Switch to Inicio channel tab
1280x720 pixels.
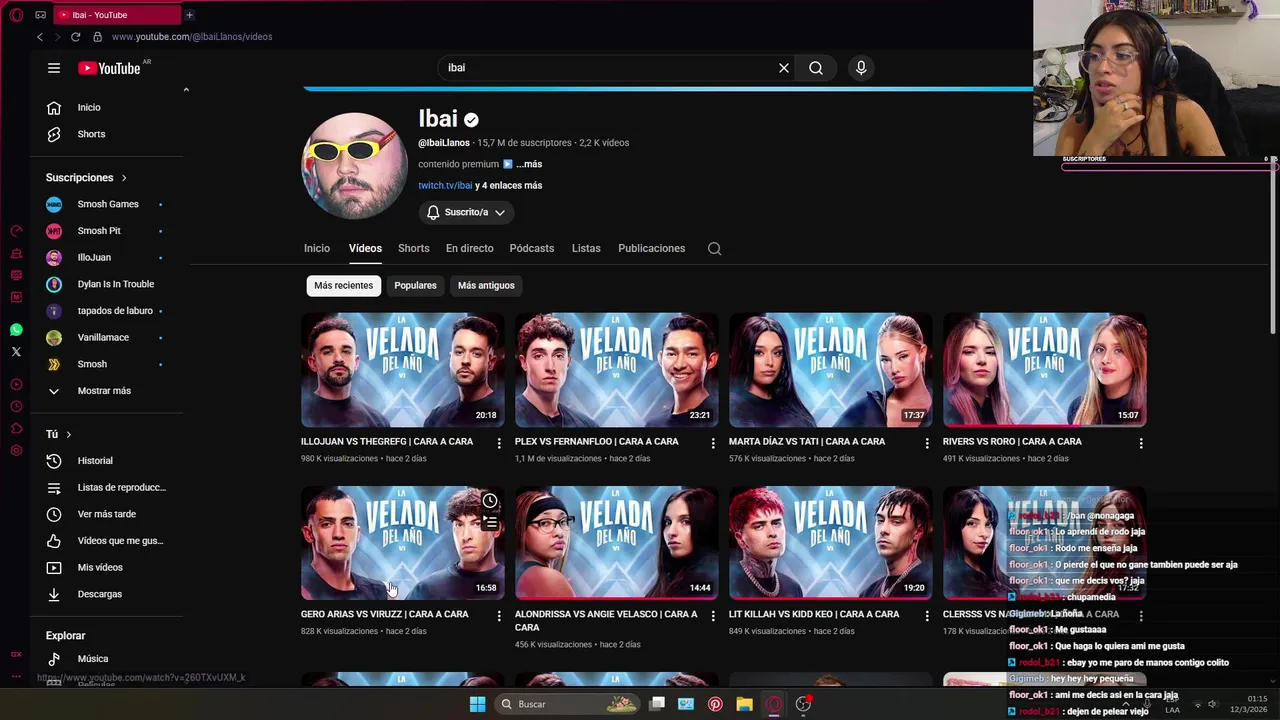coord(317,248)
